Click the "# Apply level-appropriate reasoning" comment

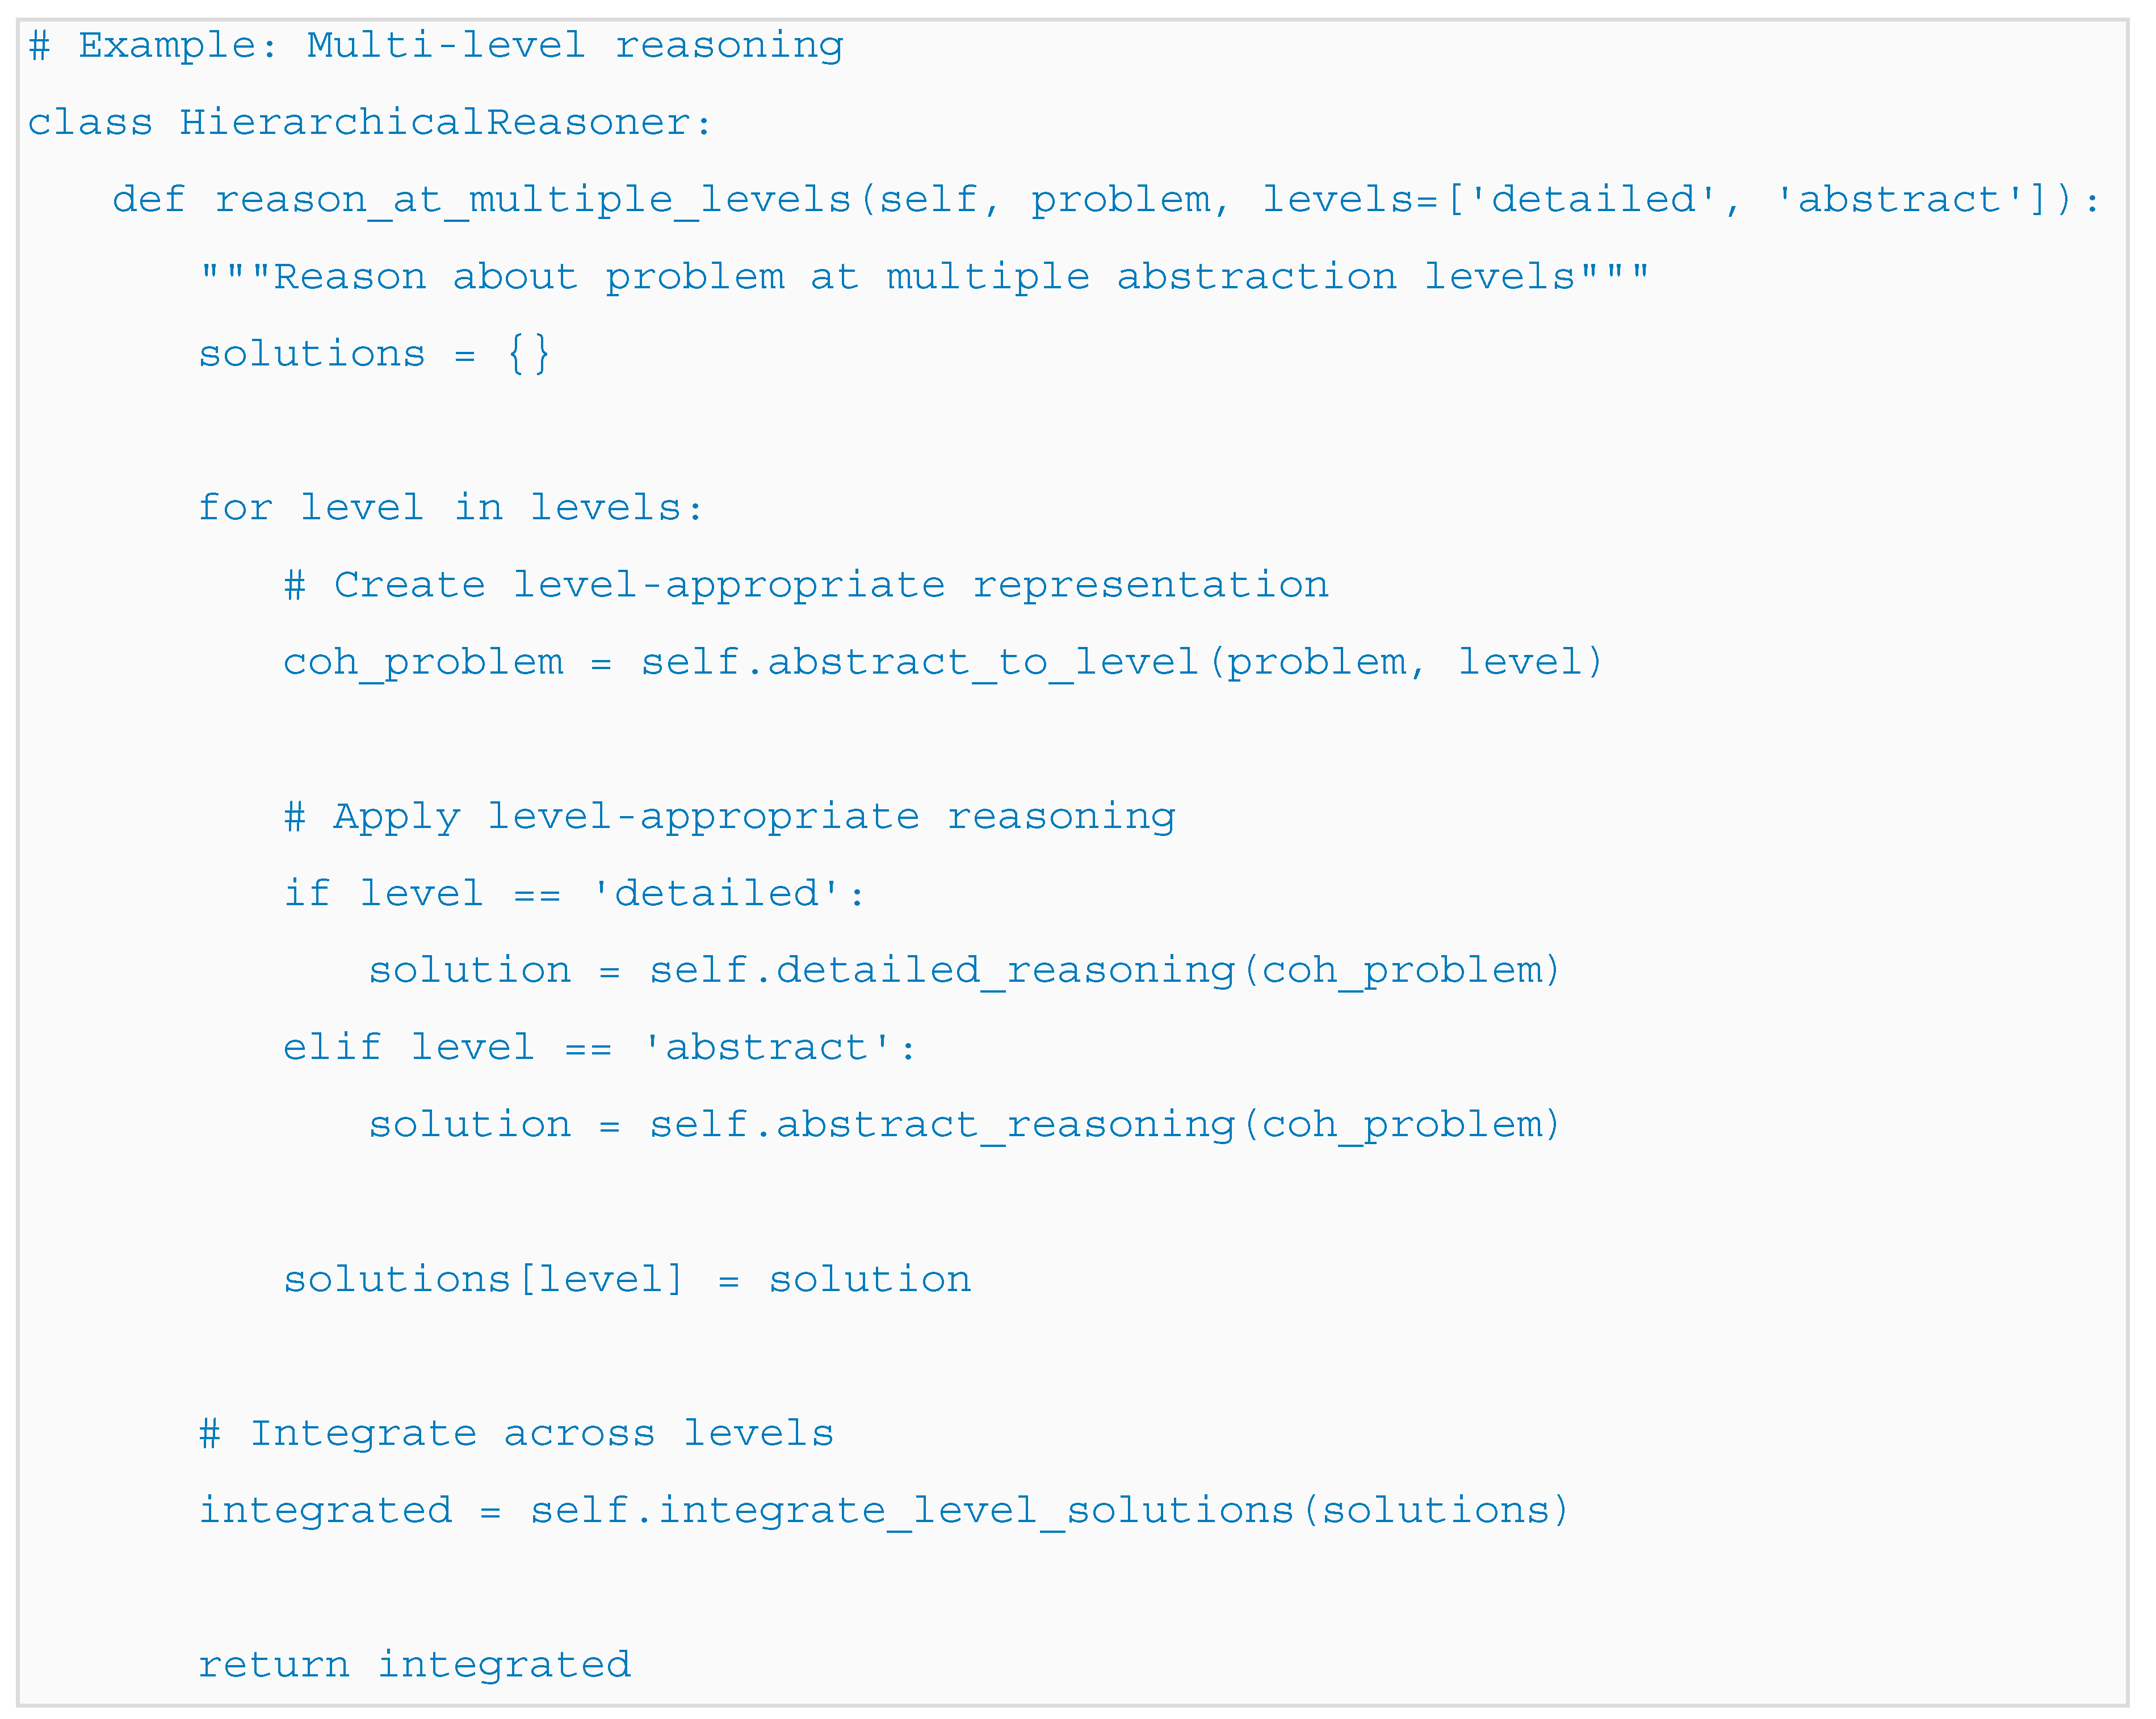click(729, 817)
